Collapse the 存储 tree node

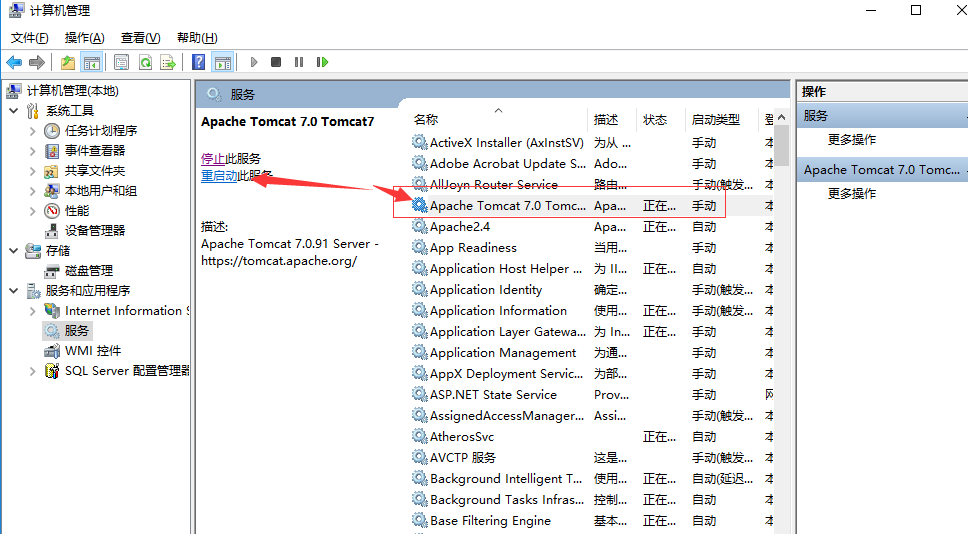tap(14, 251)
